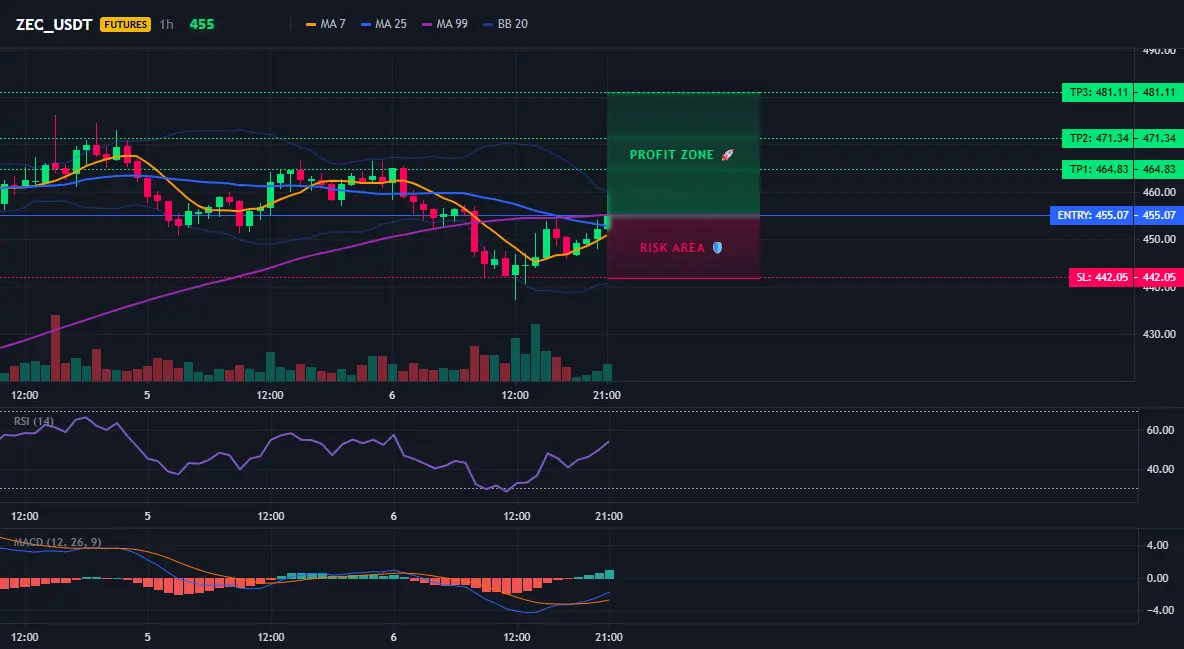Screen dimensions: 1184x649
Task: Click the RISK AREA text
Action: tap(672, 248)
